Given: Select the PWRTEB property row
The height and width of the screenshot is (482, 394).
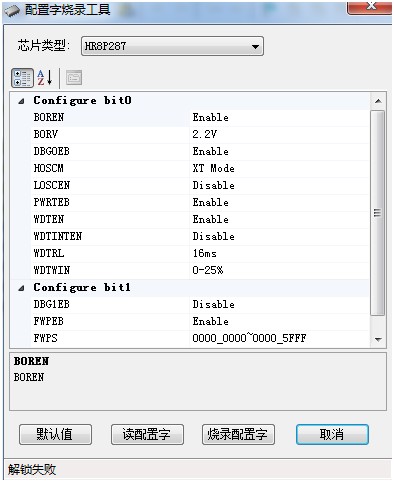Looking at the screenshot, I should (x=201, y=203).
